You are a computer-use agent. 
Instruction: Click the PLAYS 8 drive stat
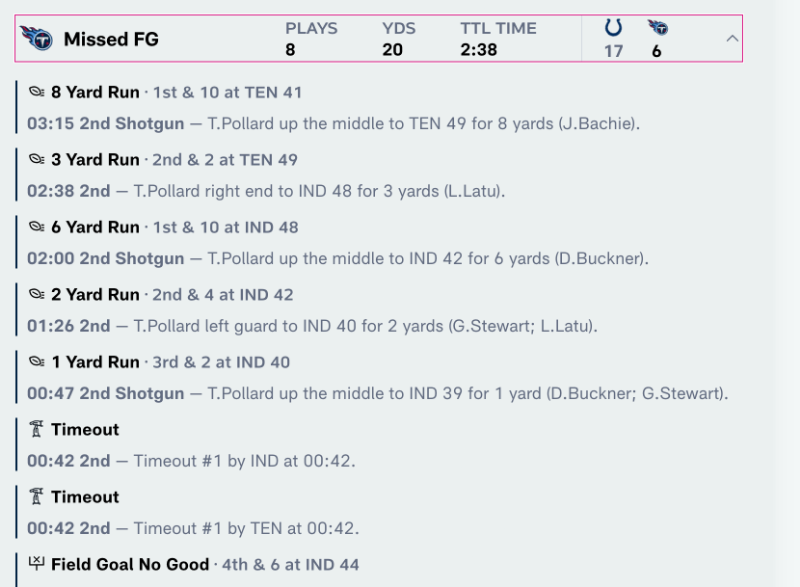tap(311, 39)
